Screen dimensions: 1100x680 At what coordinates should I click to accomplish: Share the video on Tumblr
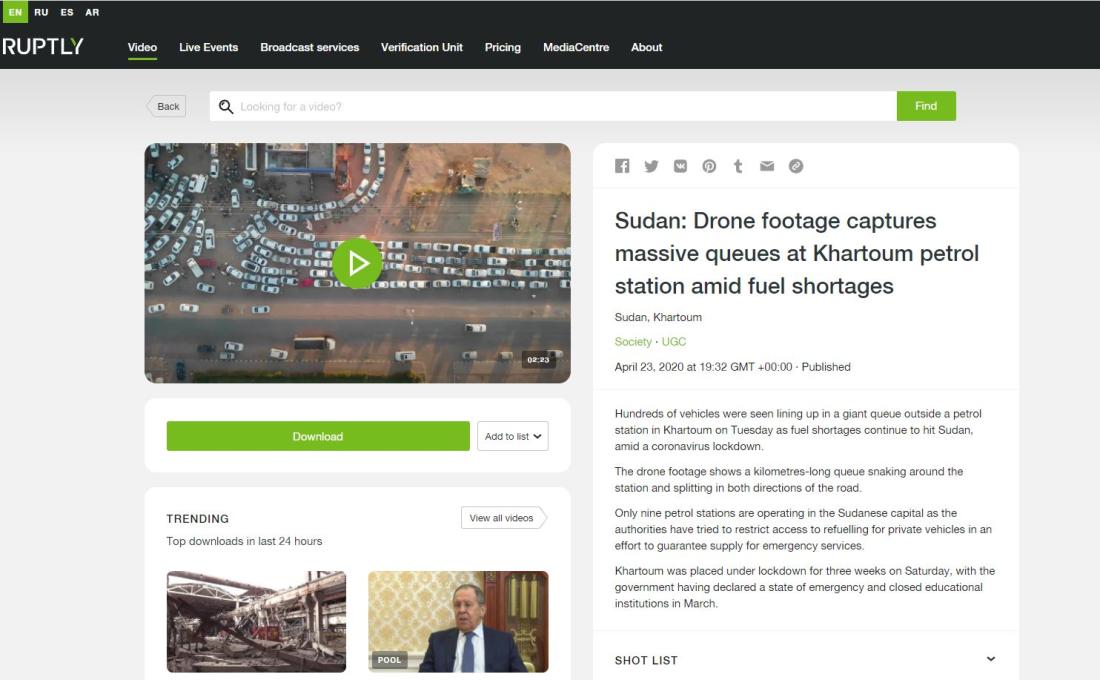pos(738,166)
